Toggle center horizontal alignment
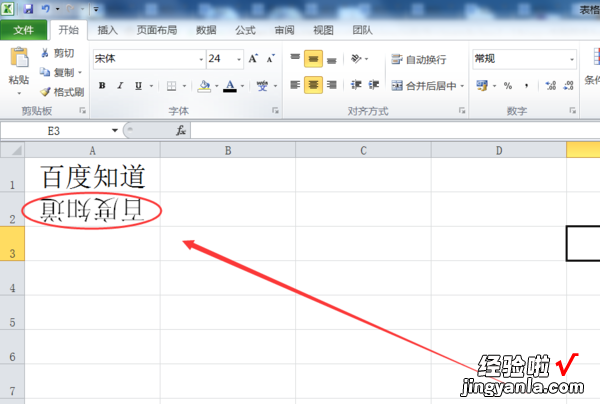Image resolution: width=600 pixels, height=404 pixels. pyautogui.click(x=313, y=85)
